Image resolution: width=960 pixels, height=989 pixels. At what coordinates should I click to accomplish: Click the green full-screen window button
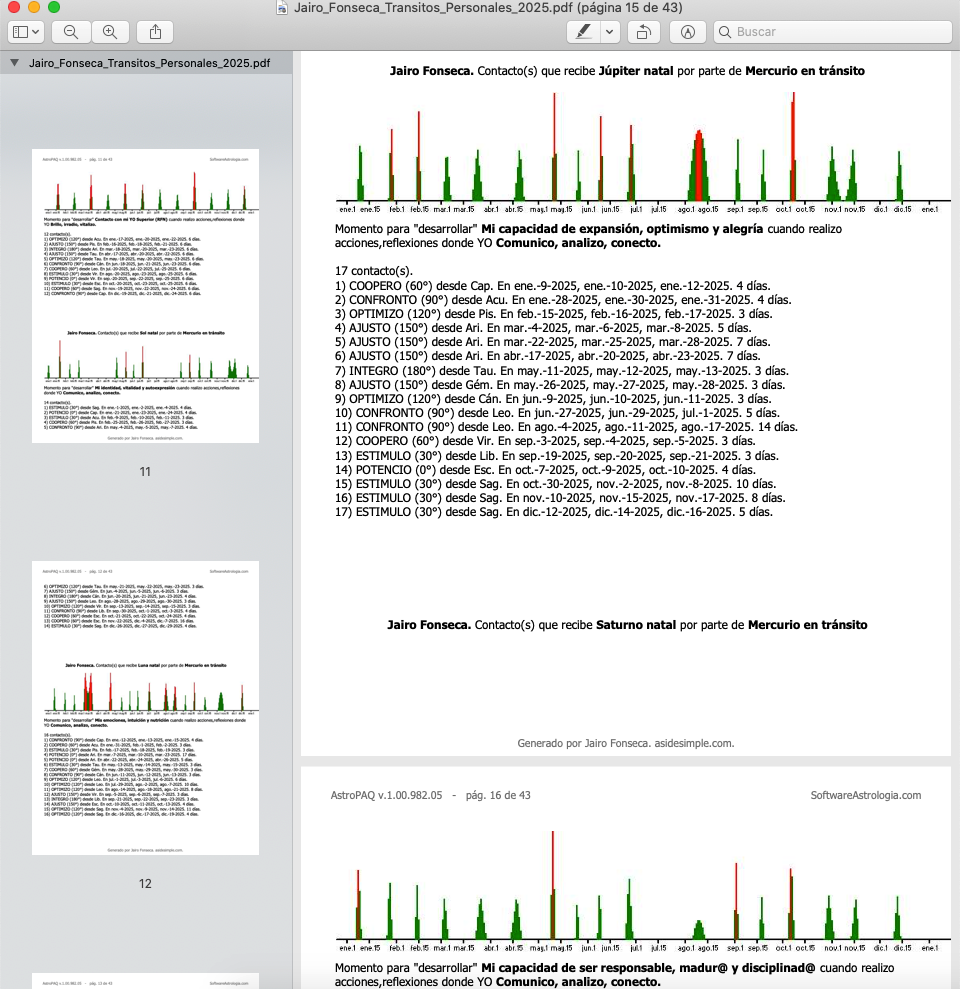tap(54, 8)
